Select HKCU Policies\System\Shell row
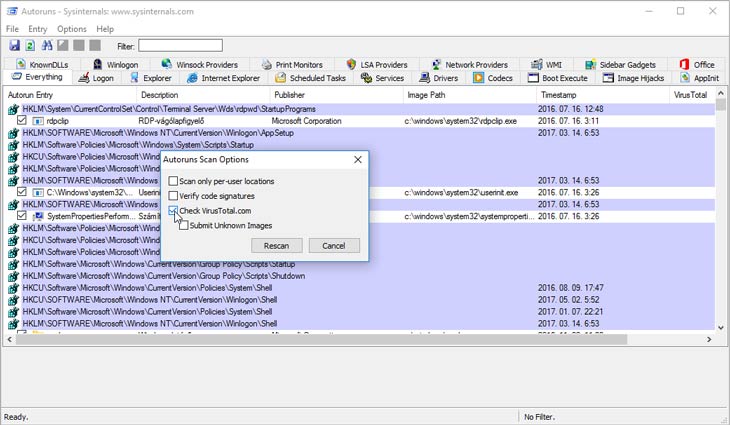This screenshot has width=730, height=425. pyautogui.click(x=361, y=288)
